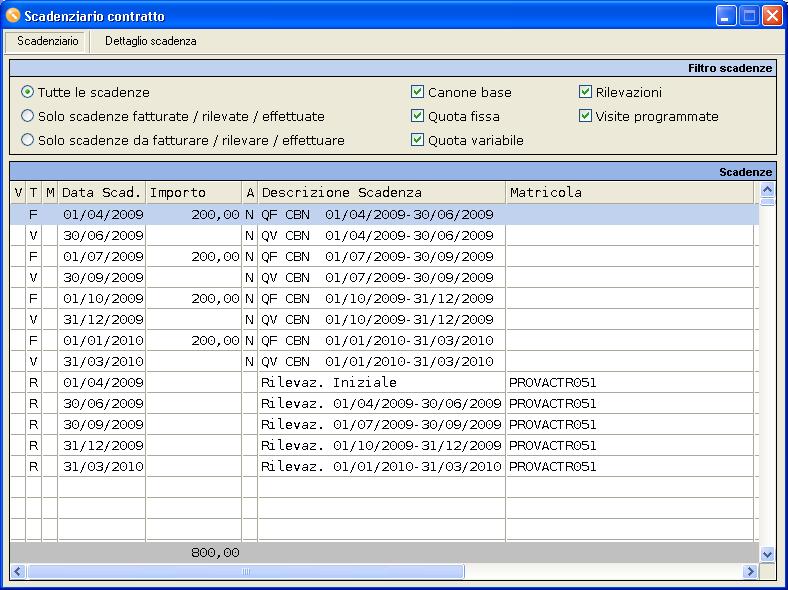788x590 pixels.
Task: Click Importo 200,00 in the 01/01/2010 row
Action: [215, 341]
